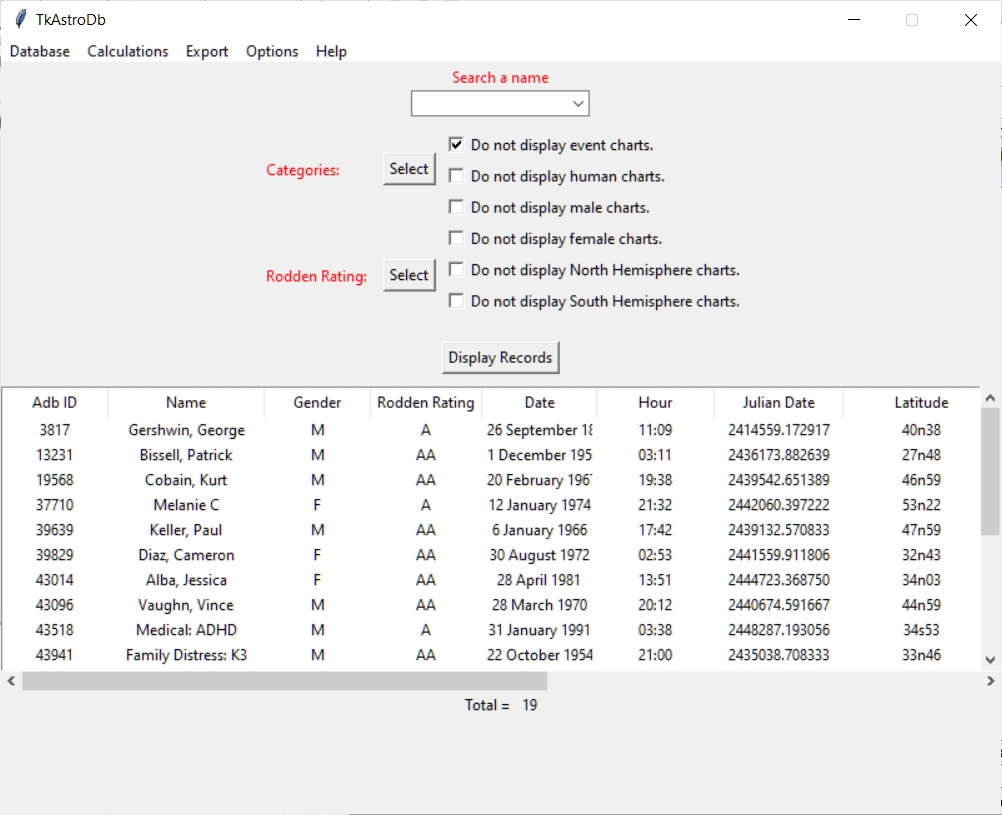This screenshot has height=815, width=1002.
Task: Close the TkAstroDb window
Action: point(971,20)
